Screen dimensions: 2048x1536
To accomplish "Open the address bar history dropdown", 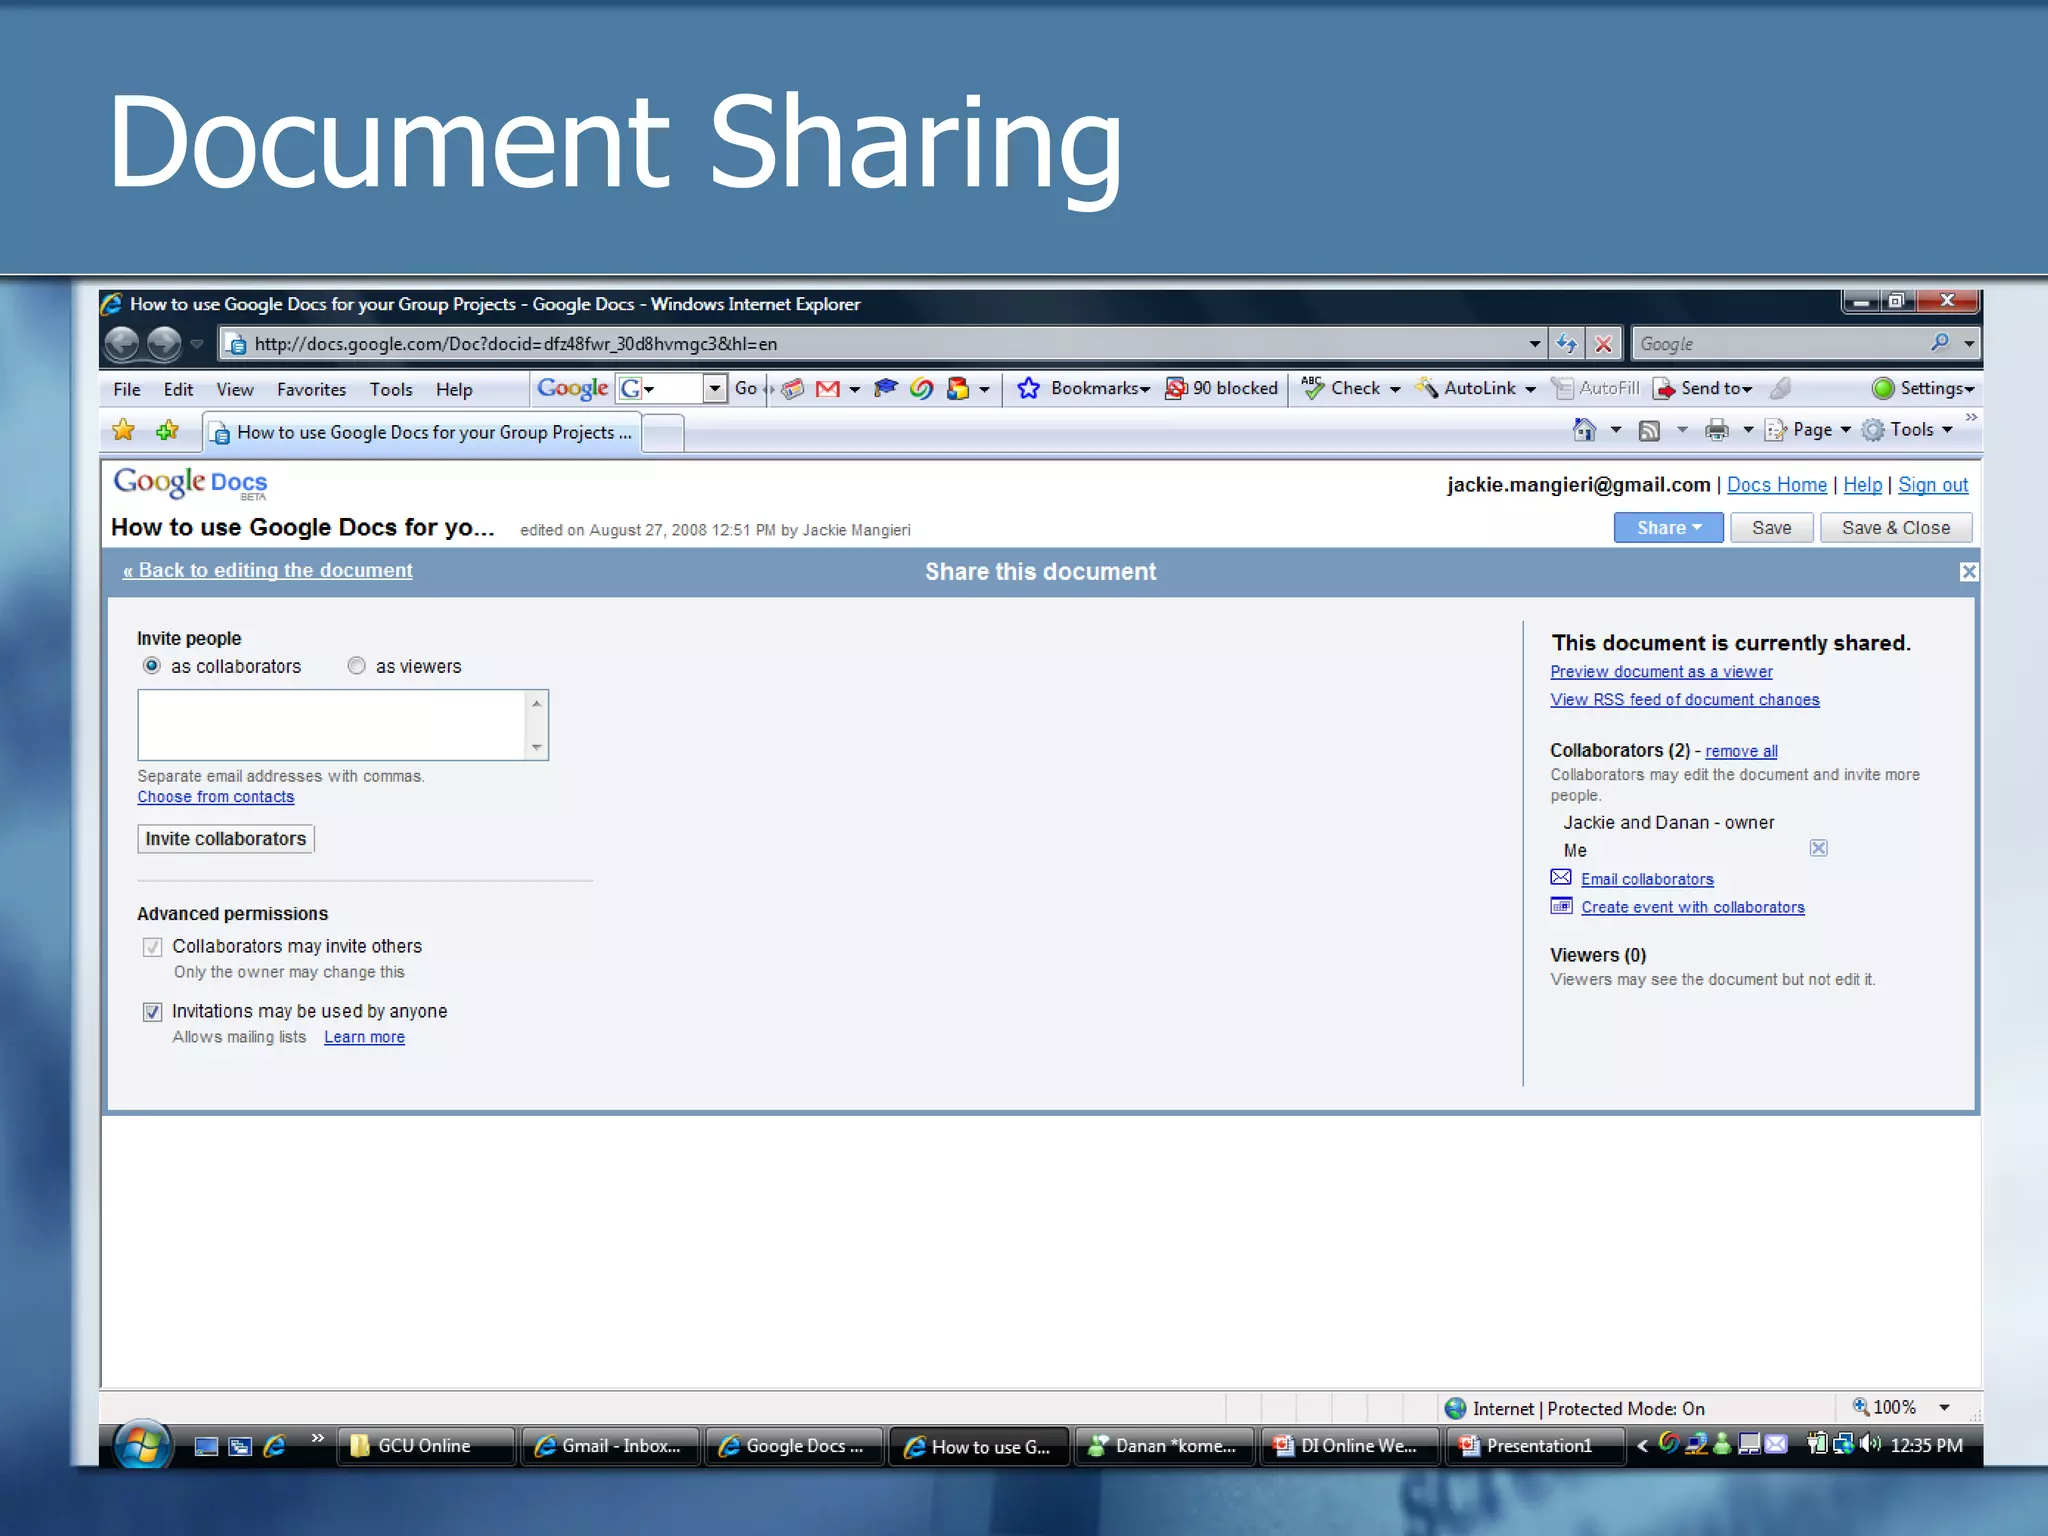I will (x=1534, y=344).
